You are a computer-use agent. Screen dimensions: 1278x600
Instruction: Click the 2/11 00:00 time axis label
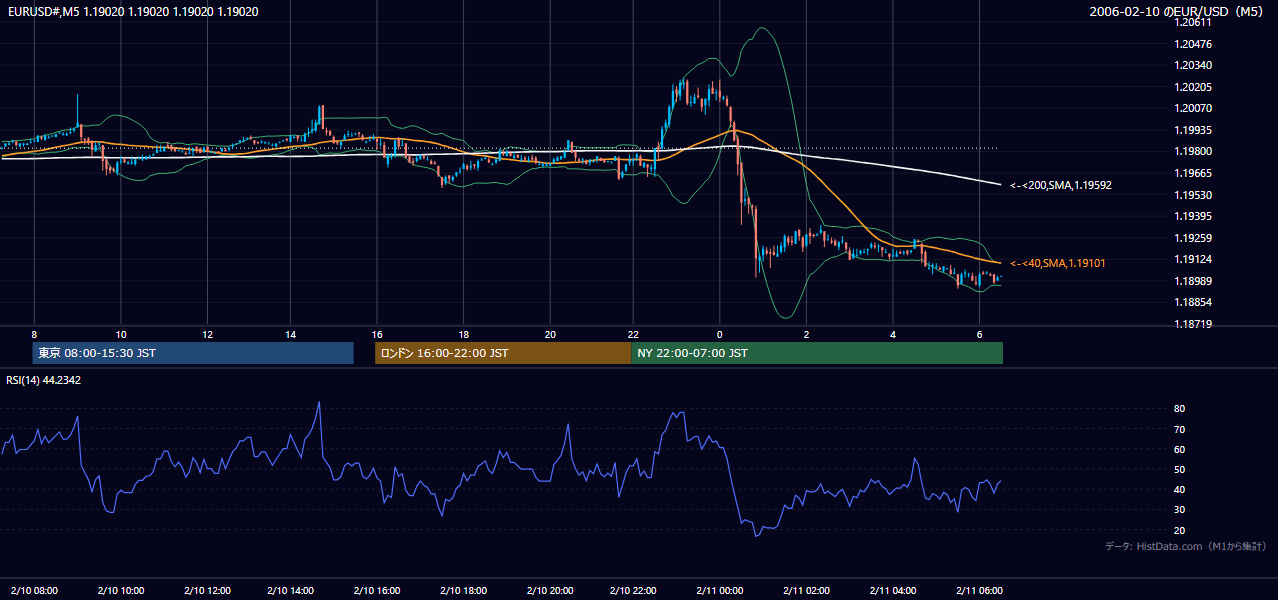[720, 590]
